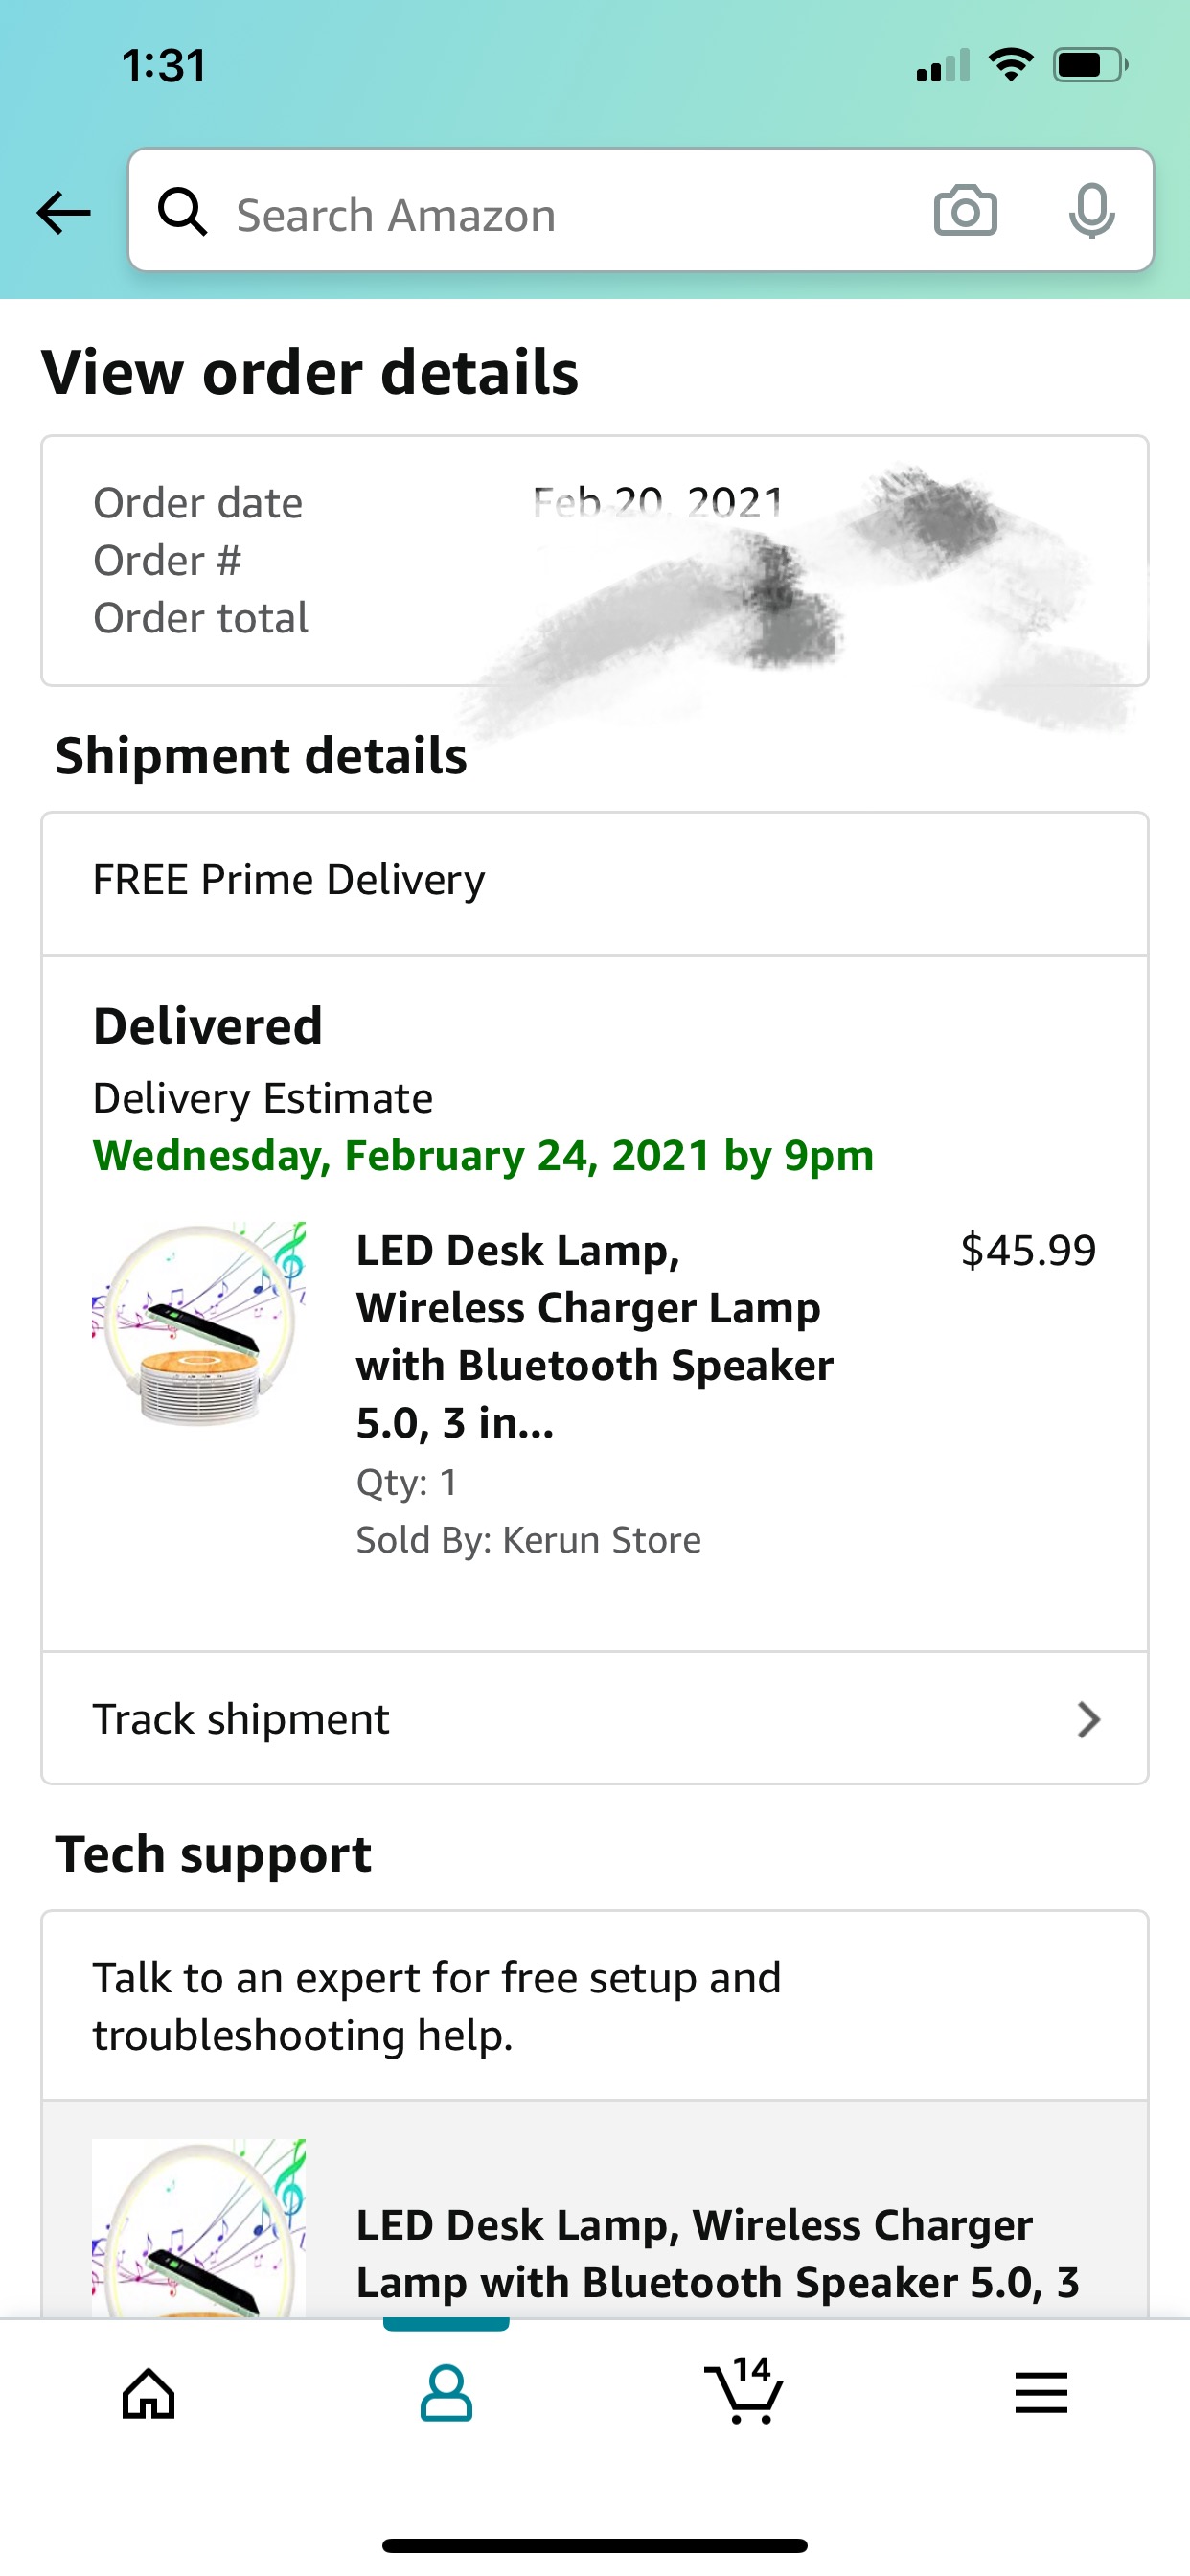Go to Home tab icon
The image size is (1190, 2576).
click(x=149, y=2393)
